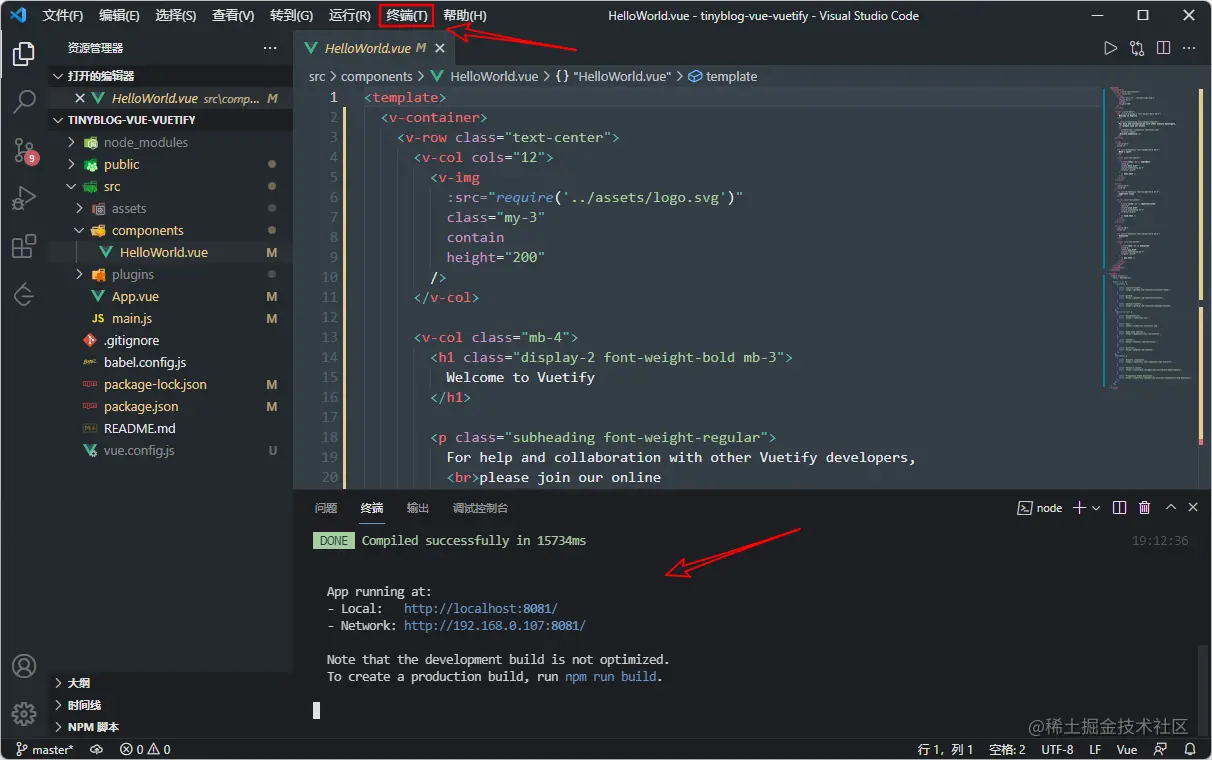Open the new terminal launch profile dropdown

click(x=1096, y=508)
